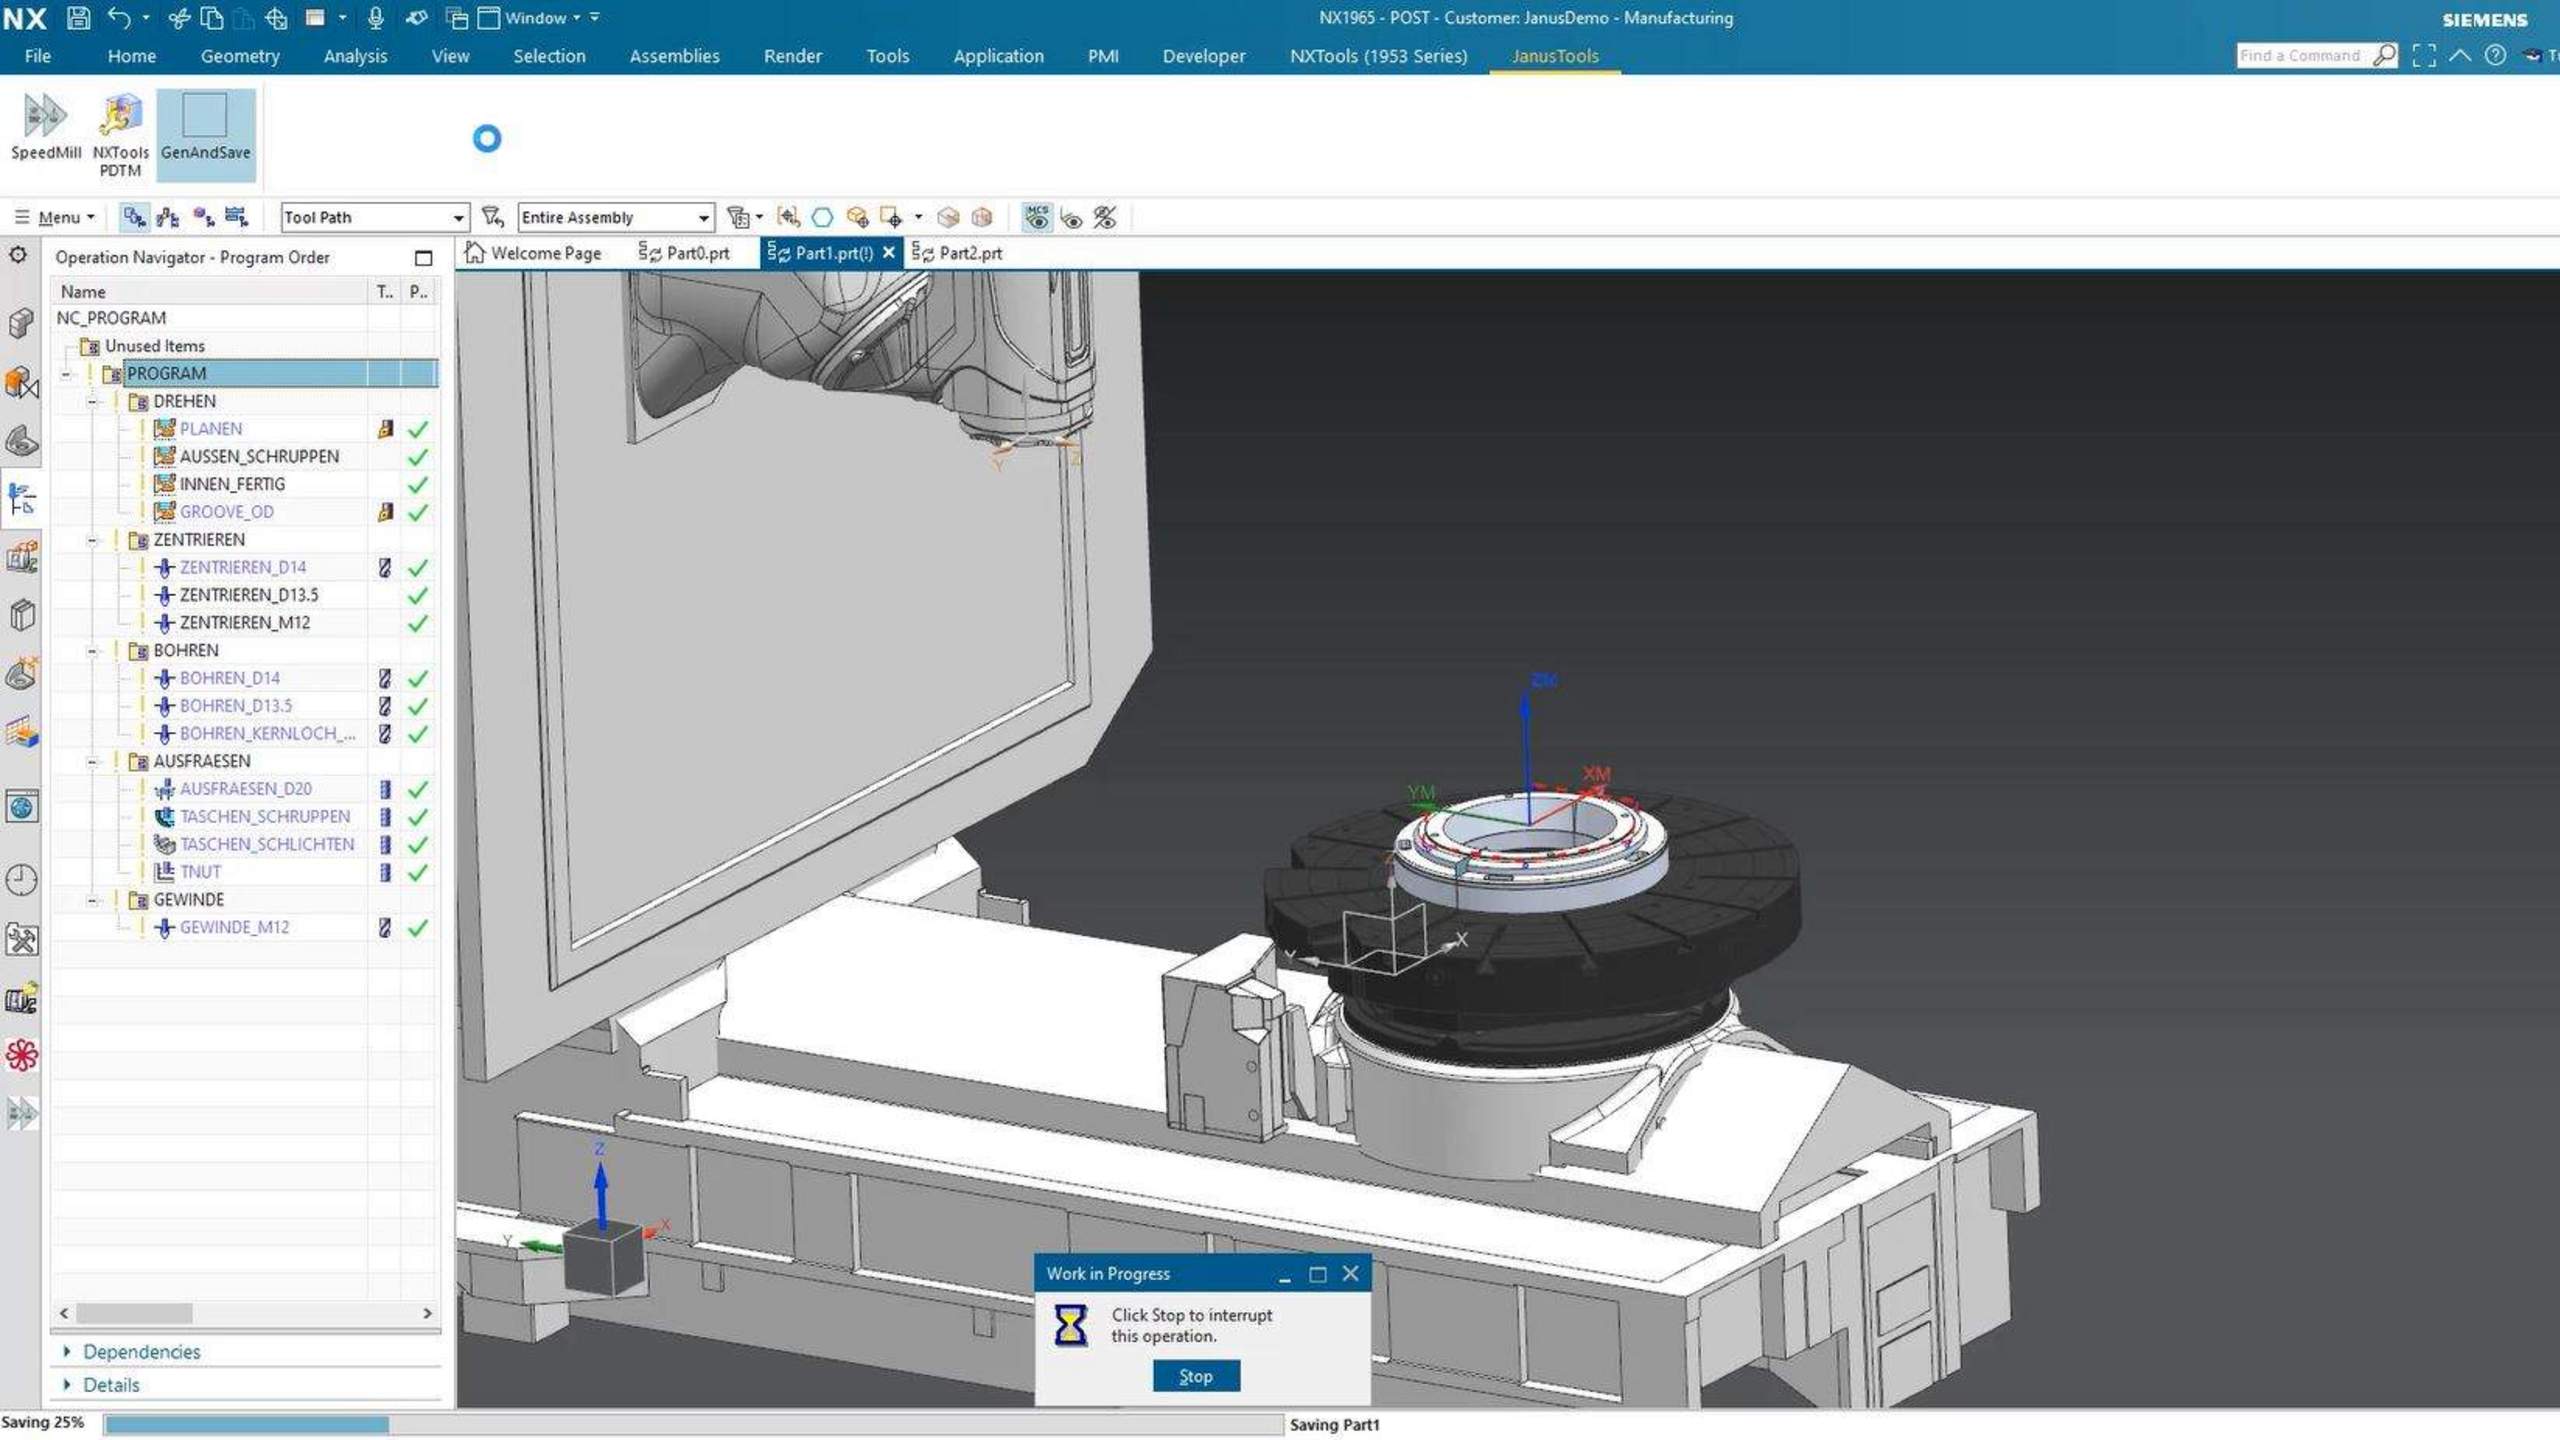Switch to the Part2.prt document tab
Image resolution: width=2560 pixels, height=1440 pixels.
(x=958, y=253)
